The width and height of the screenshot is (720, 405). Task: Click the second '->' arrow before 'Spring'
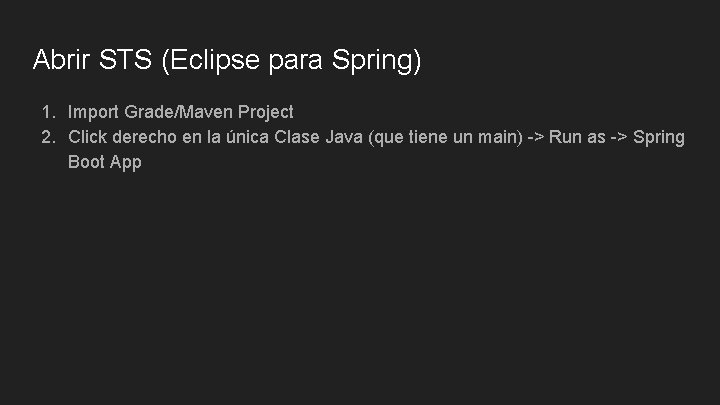619,137
